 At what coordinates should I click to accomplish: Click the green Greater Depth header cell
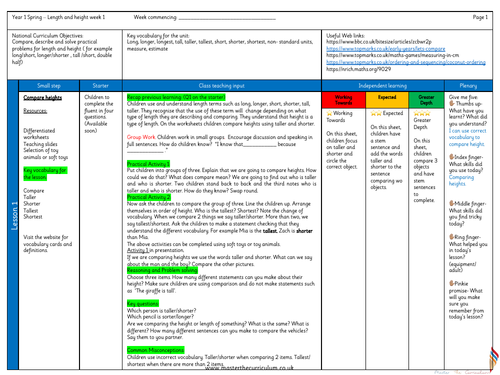click(x=426, y=100)
